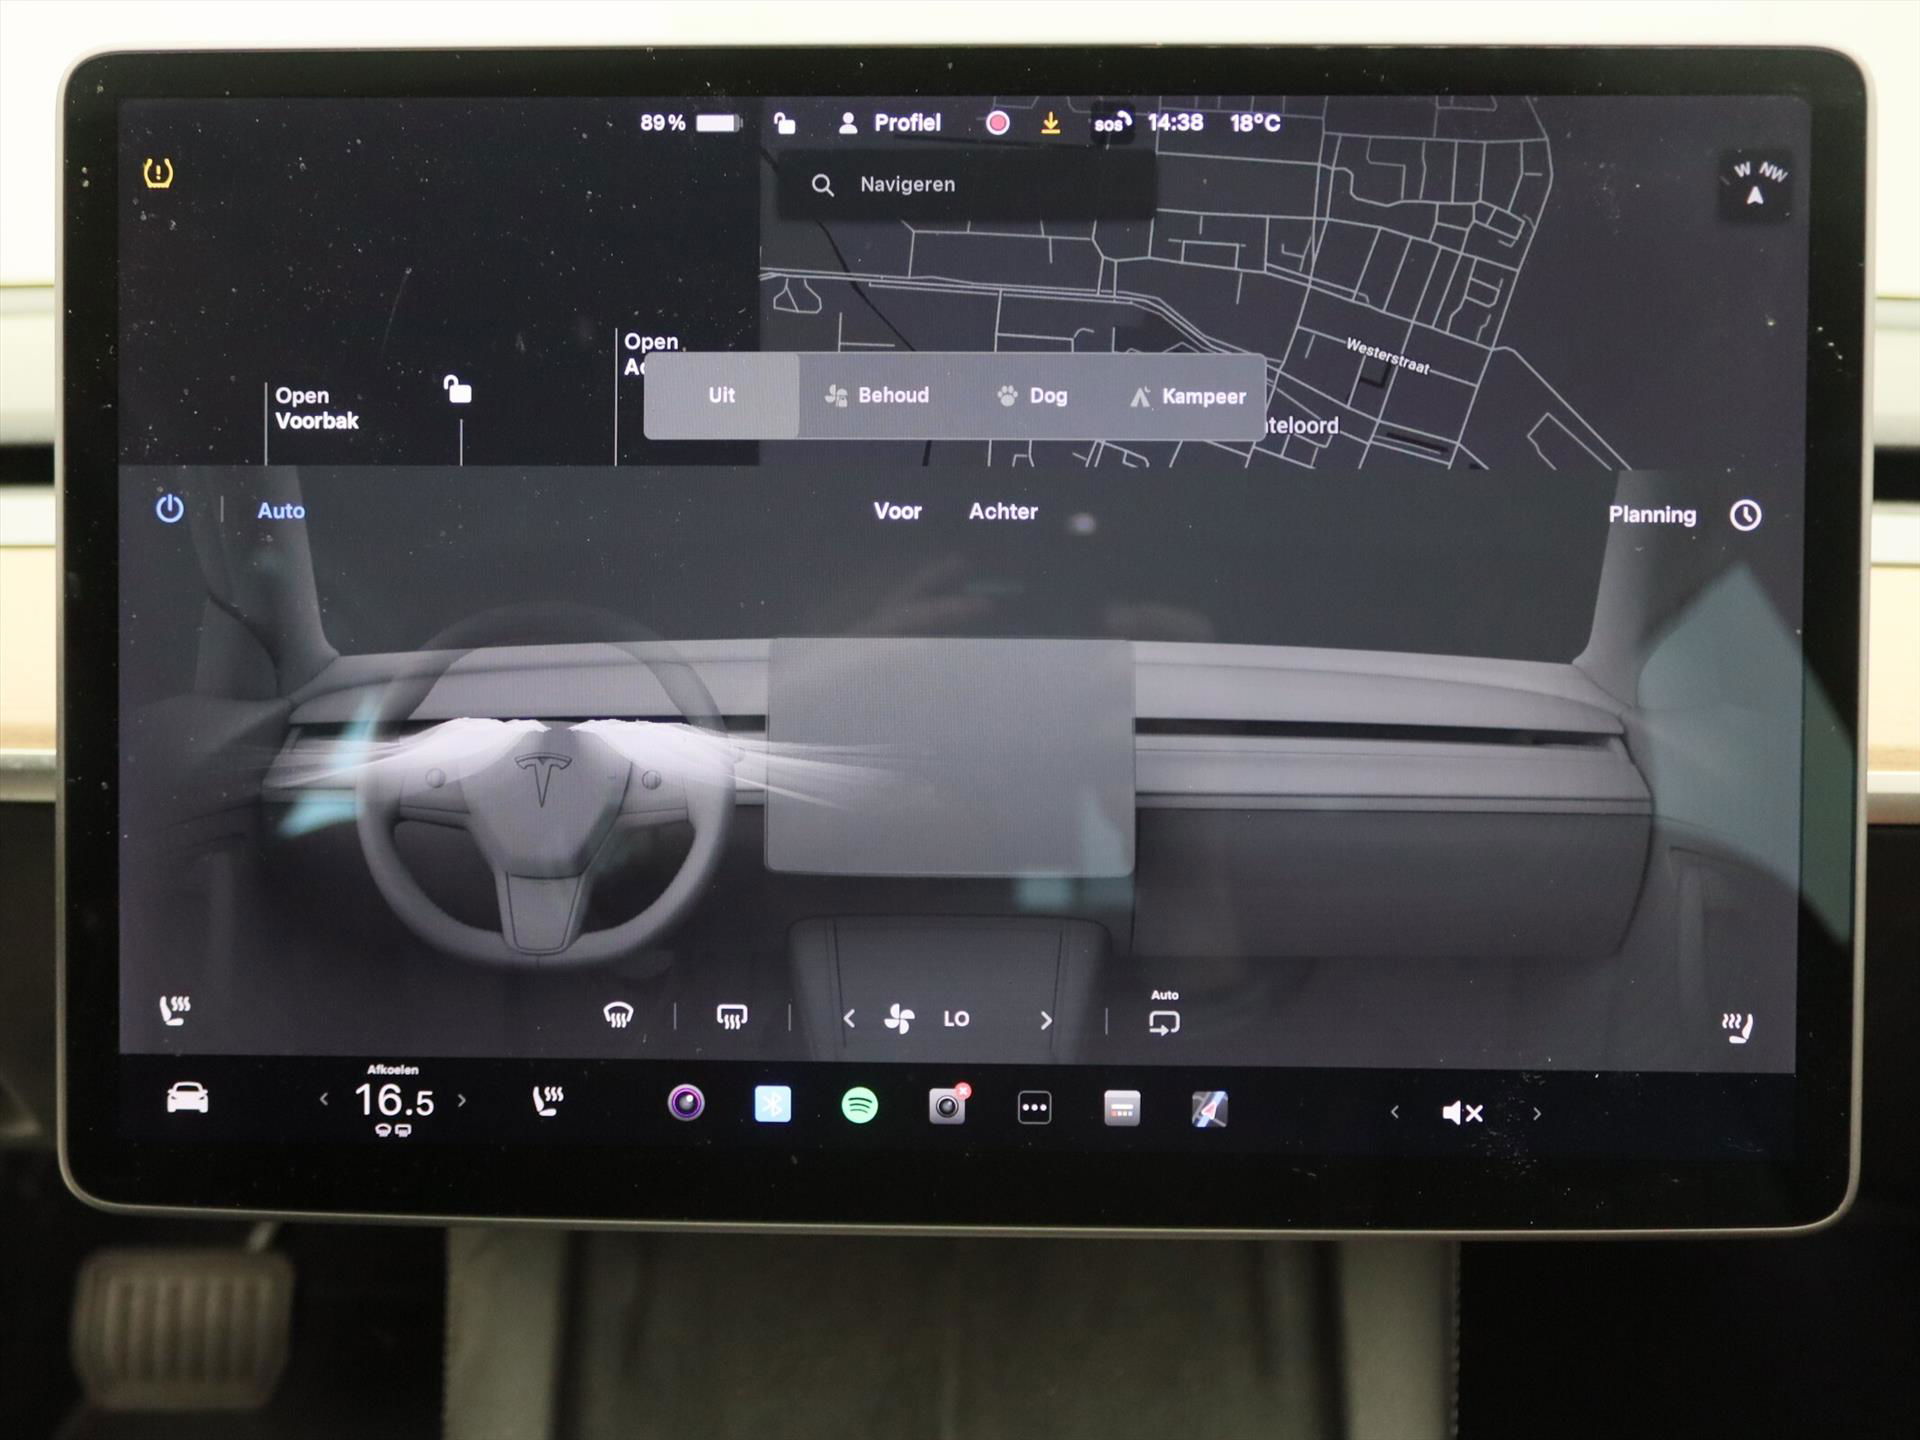Viewport: 1920px width, 1440px height.
Task: Increase temperature with right chevron
Action: 462,1100
